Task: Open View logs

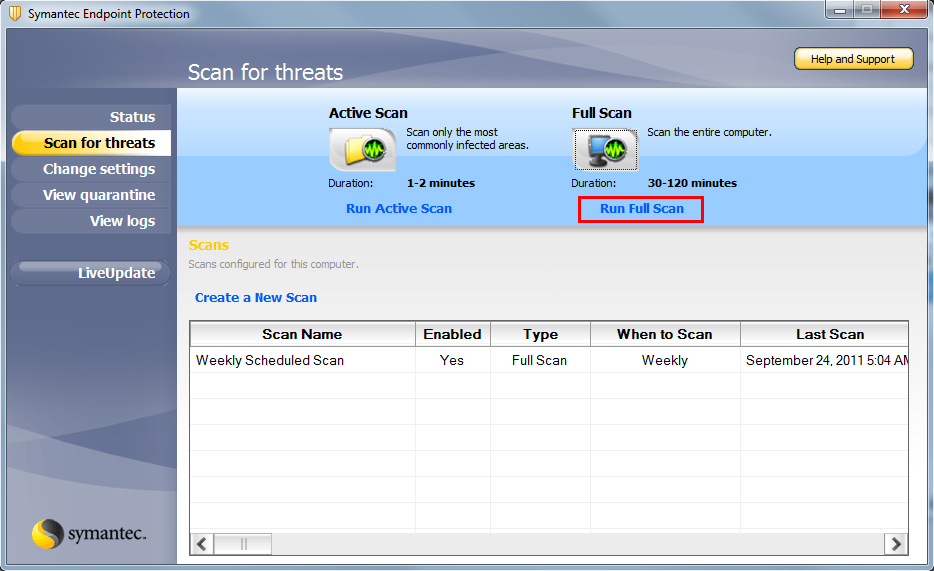Action: click(x=91, y=221)
